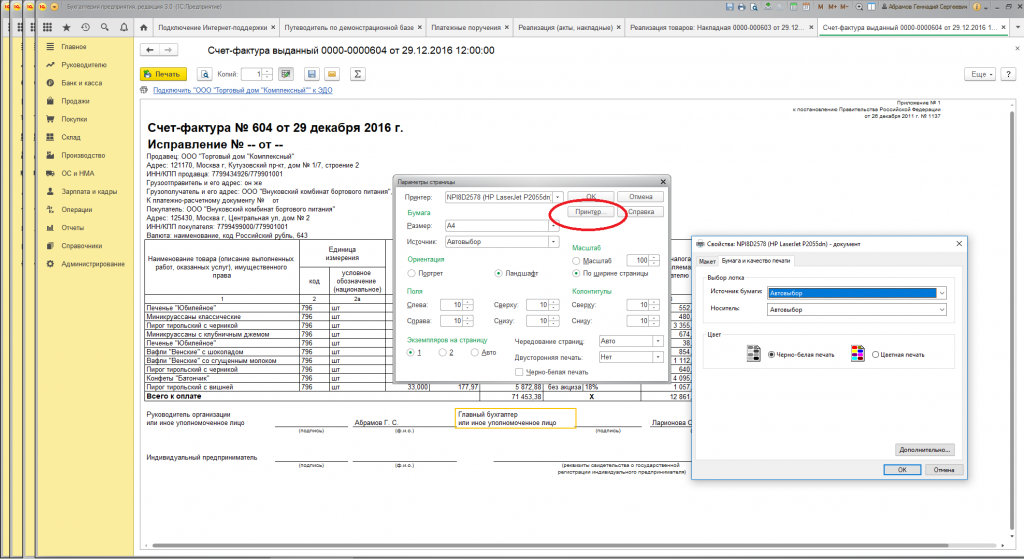Click the M- memory subtract button
Image resolution: width=1024 pixels, height=560 pixels.
[844, 7]
